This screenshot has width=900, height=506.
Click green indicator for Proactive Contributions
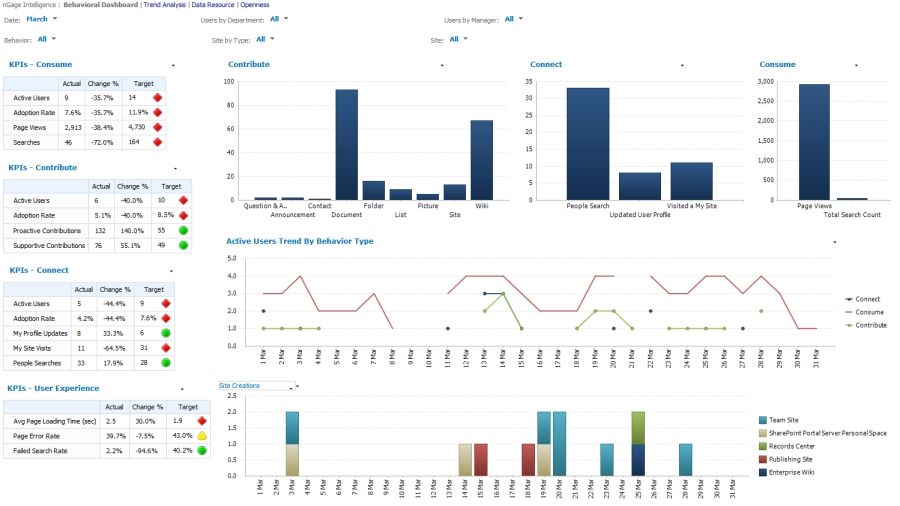(x=183, y=230)
